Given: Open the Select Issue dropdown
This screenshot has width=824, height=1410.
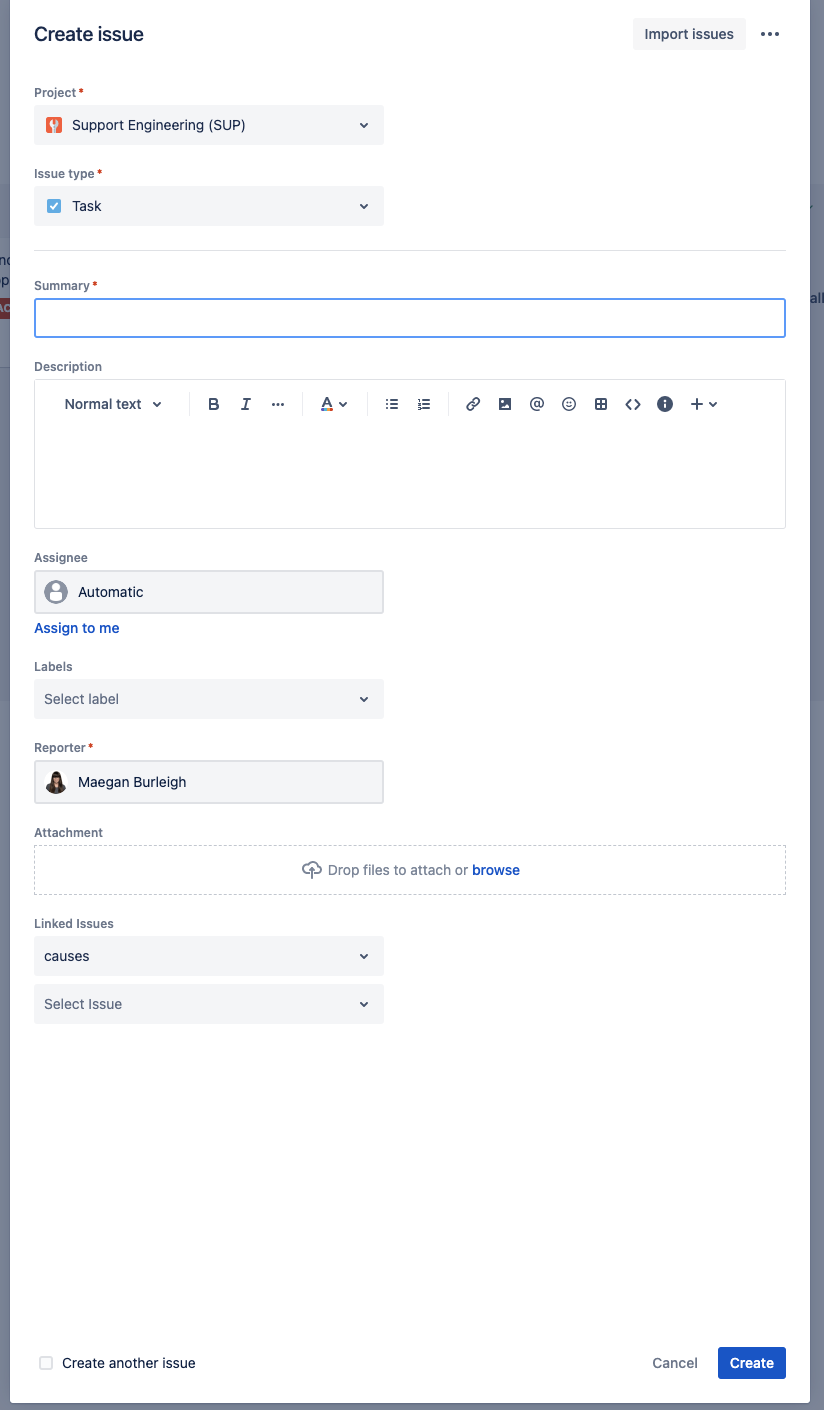Looking at the screenshot, I should click(209, 1004).
